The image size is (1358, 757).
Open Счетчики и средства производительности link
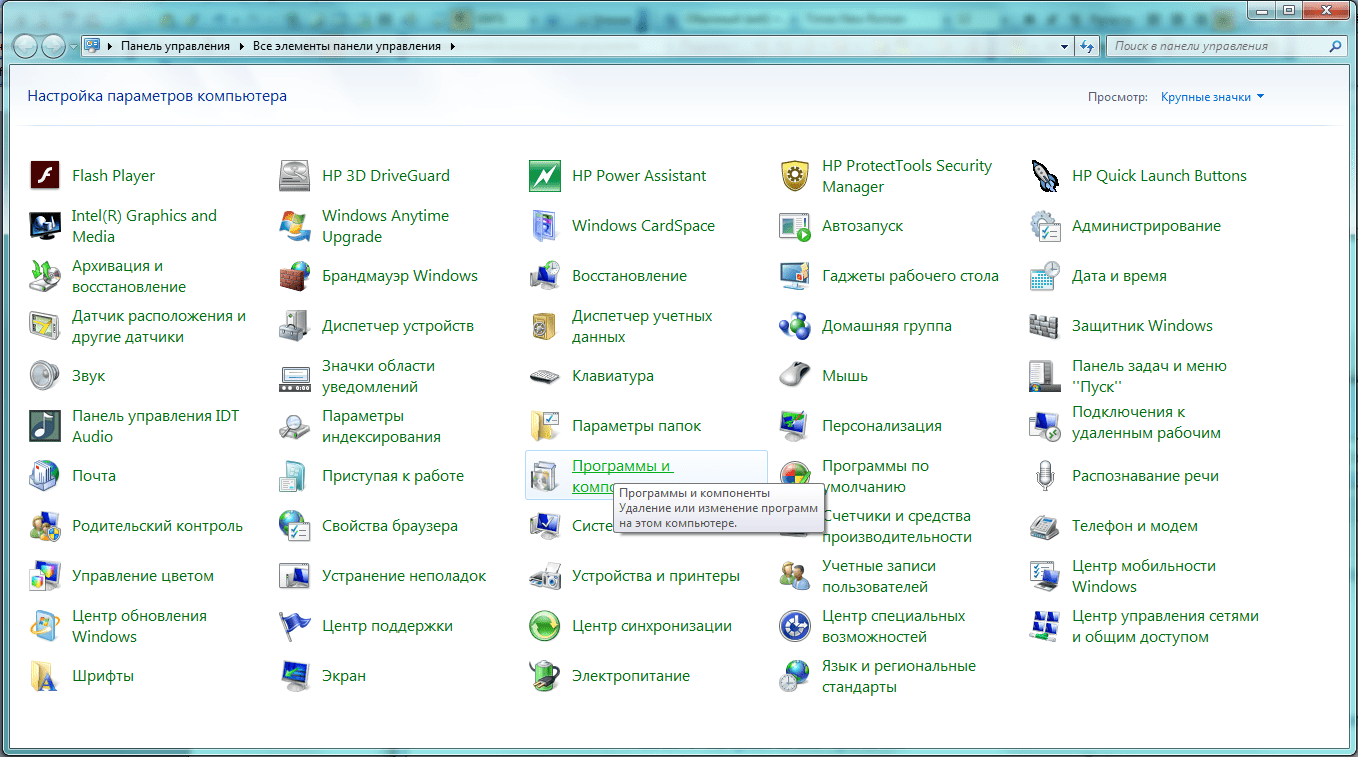[897, 526]
